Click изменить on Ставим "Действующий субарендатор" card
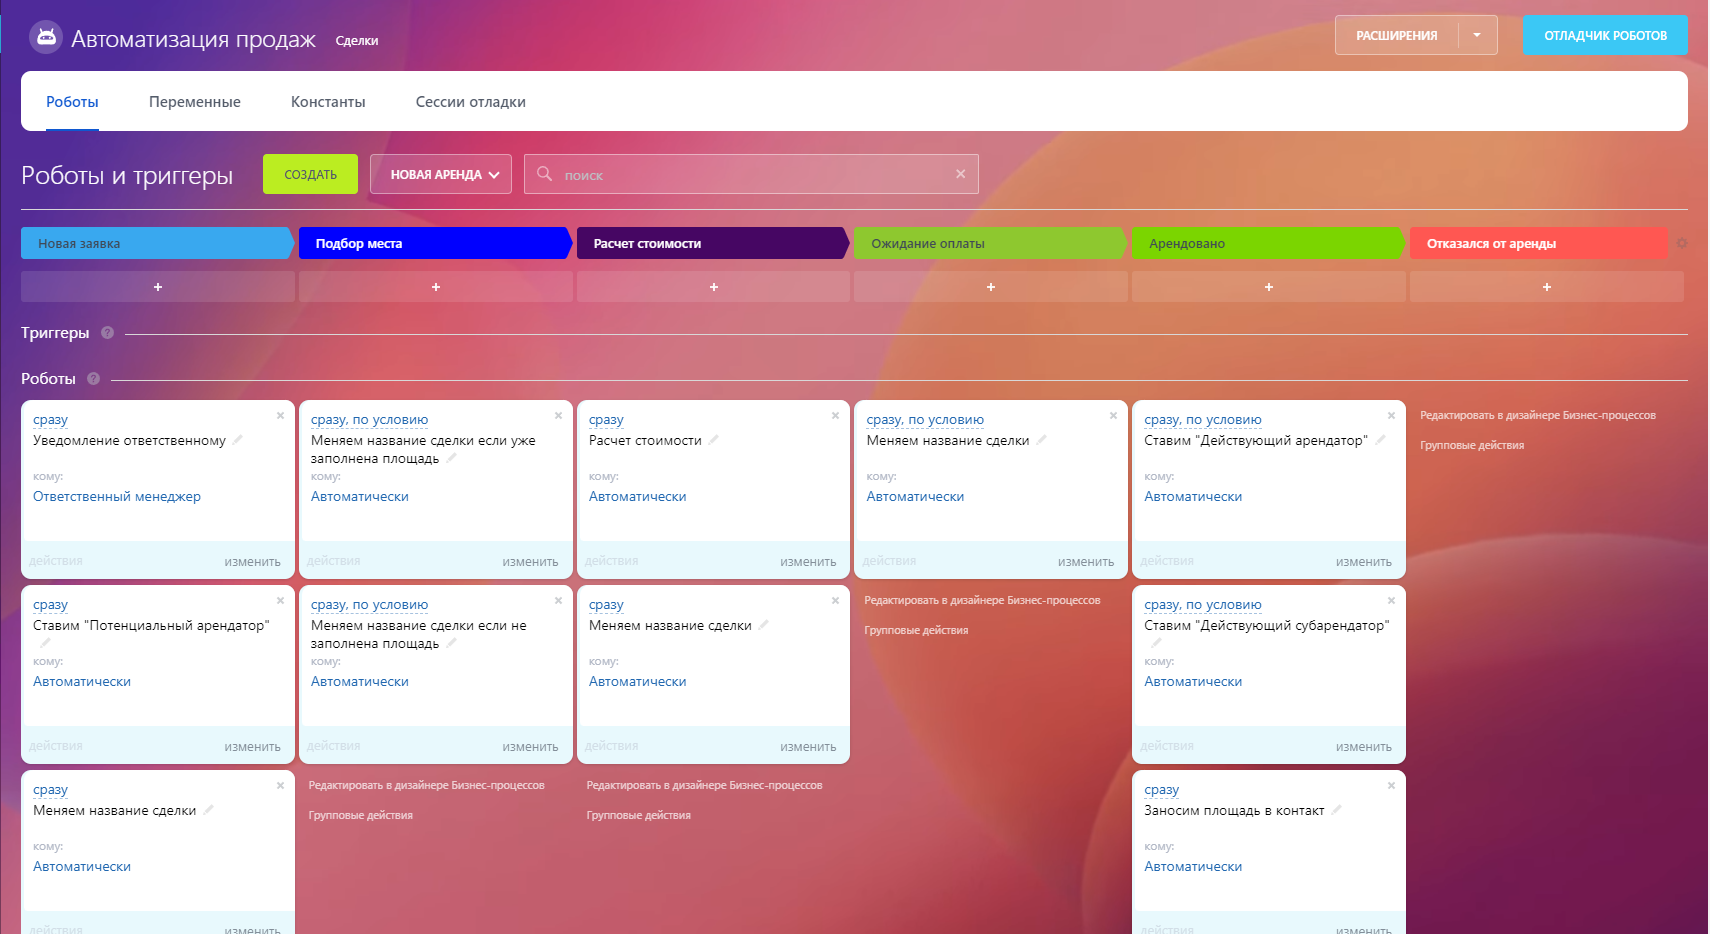 pyautogui.click(x=1364, y=747)
